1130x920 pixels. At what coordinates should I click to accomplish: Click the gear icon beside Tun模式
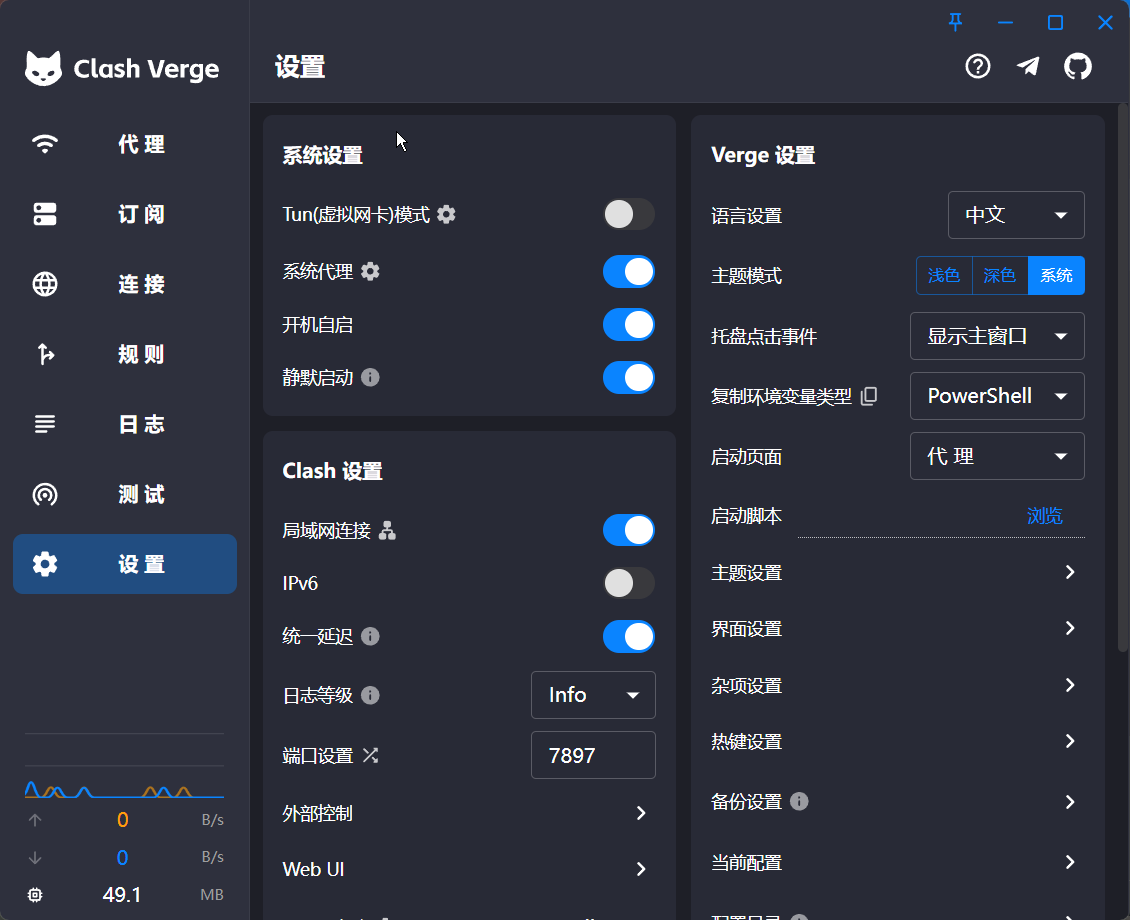point(447,214)
